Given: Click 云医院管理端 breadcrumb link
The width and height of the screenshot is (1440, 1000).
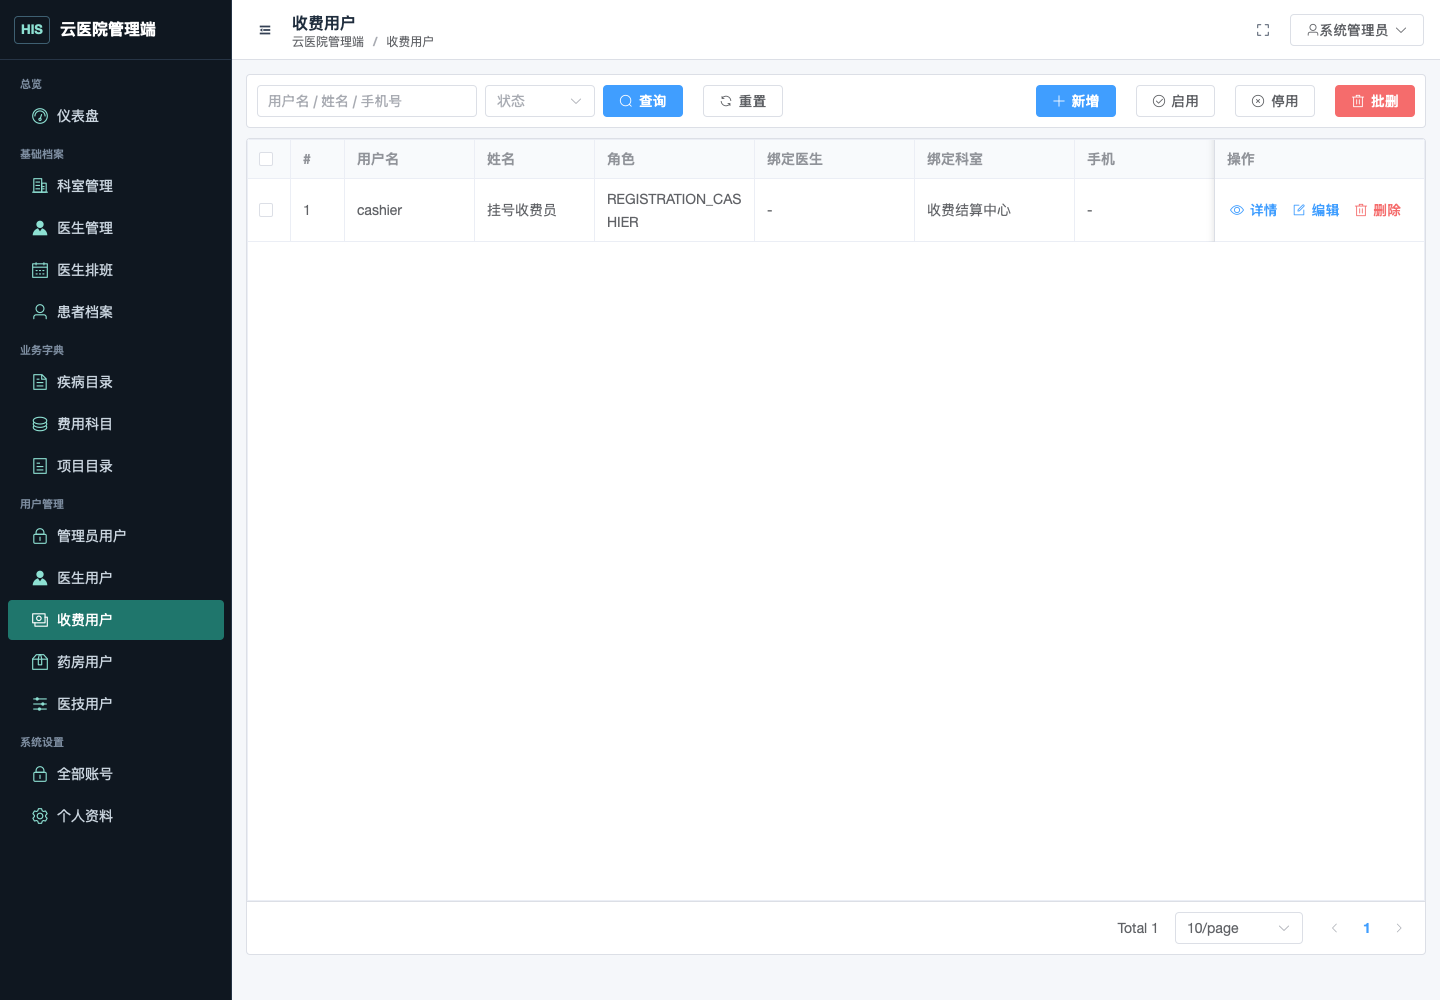Looking at the screenshot, I should tap(328, 42).
